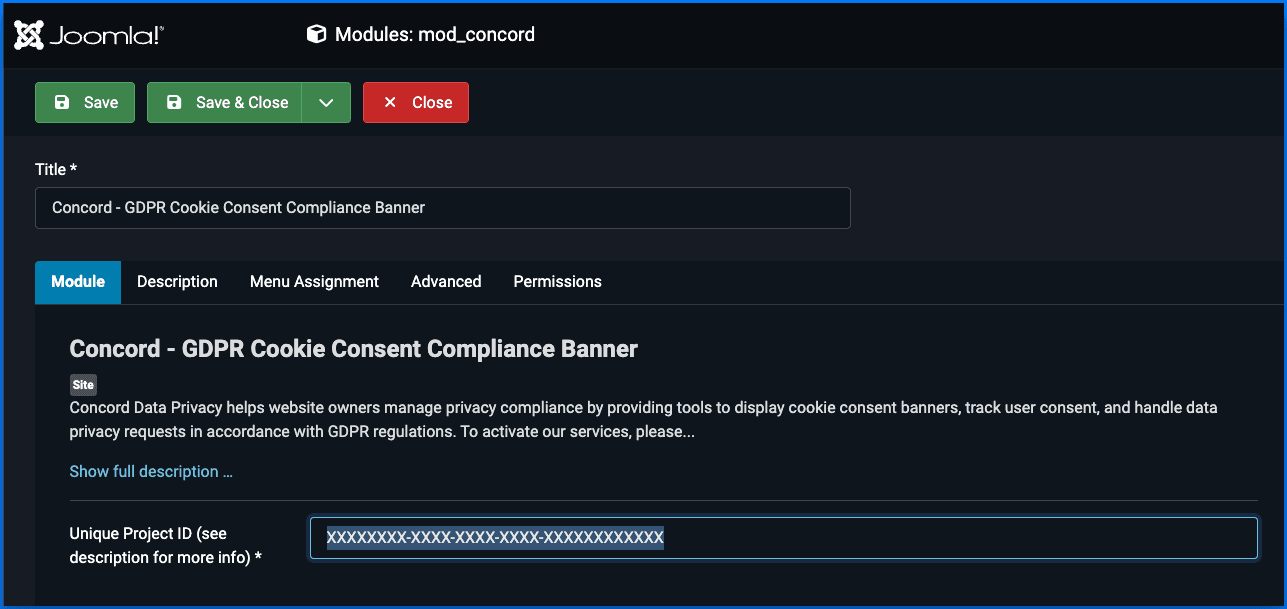Open the Permissions tab
Screen dimensions: 1287x609
[557, 282]
